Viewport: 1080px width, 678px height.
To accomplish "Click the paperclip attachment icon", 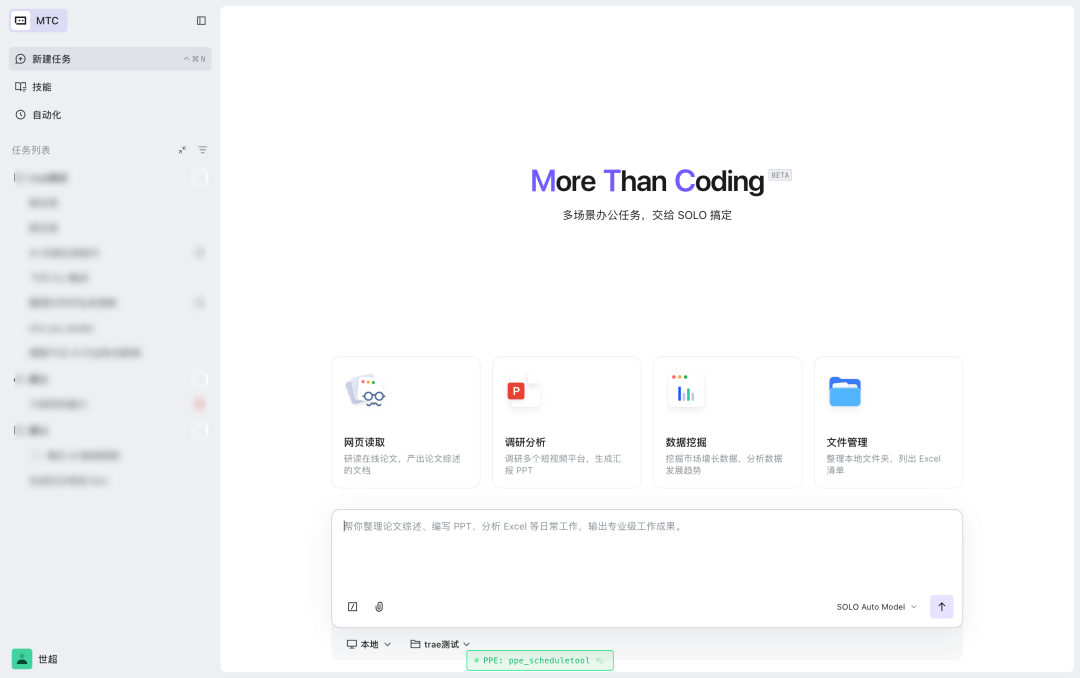I will click(x=379, y=607).
